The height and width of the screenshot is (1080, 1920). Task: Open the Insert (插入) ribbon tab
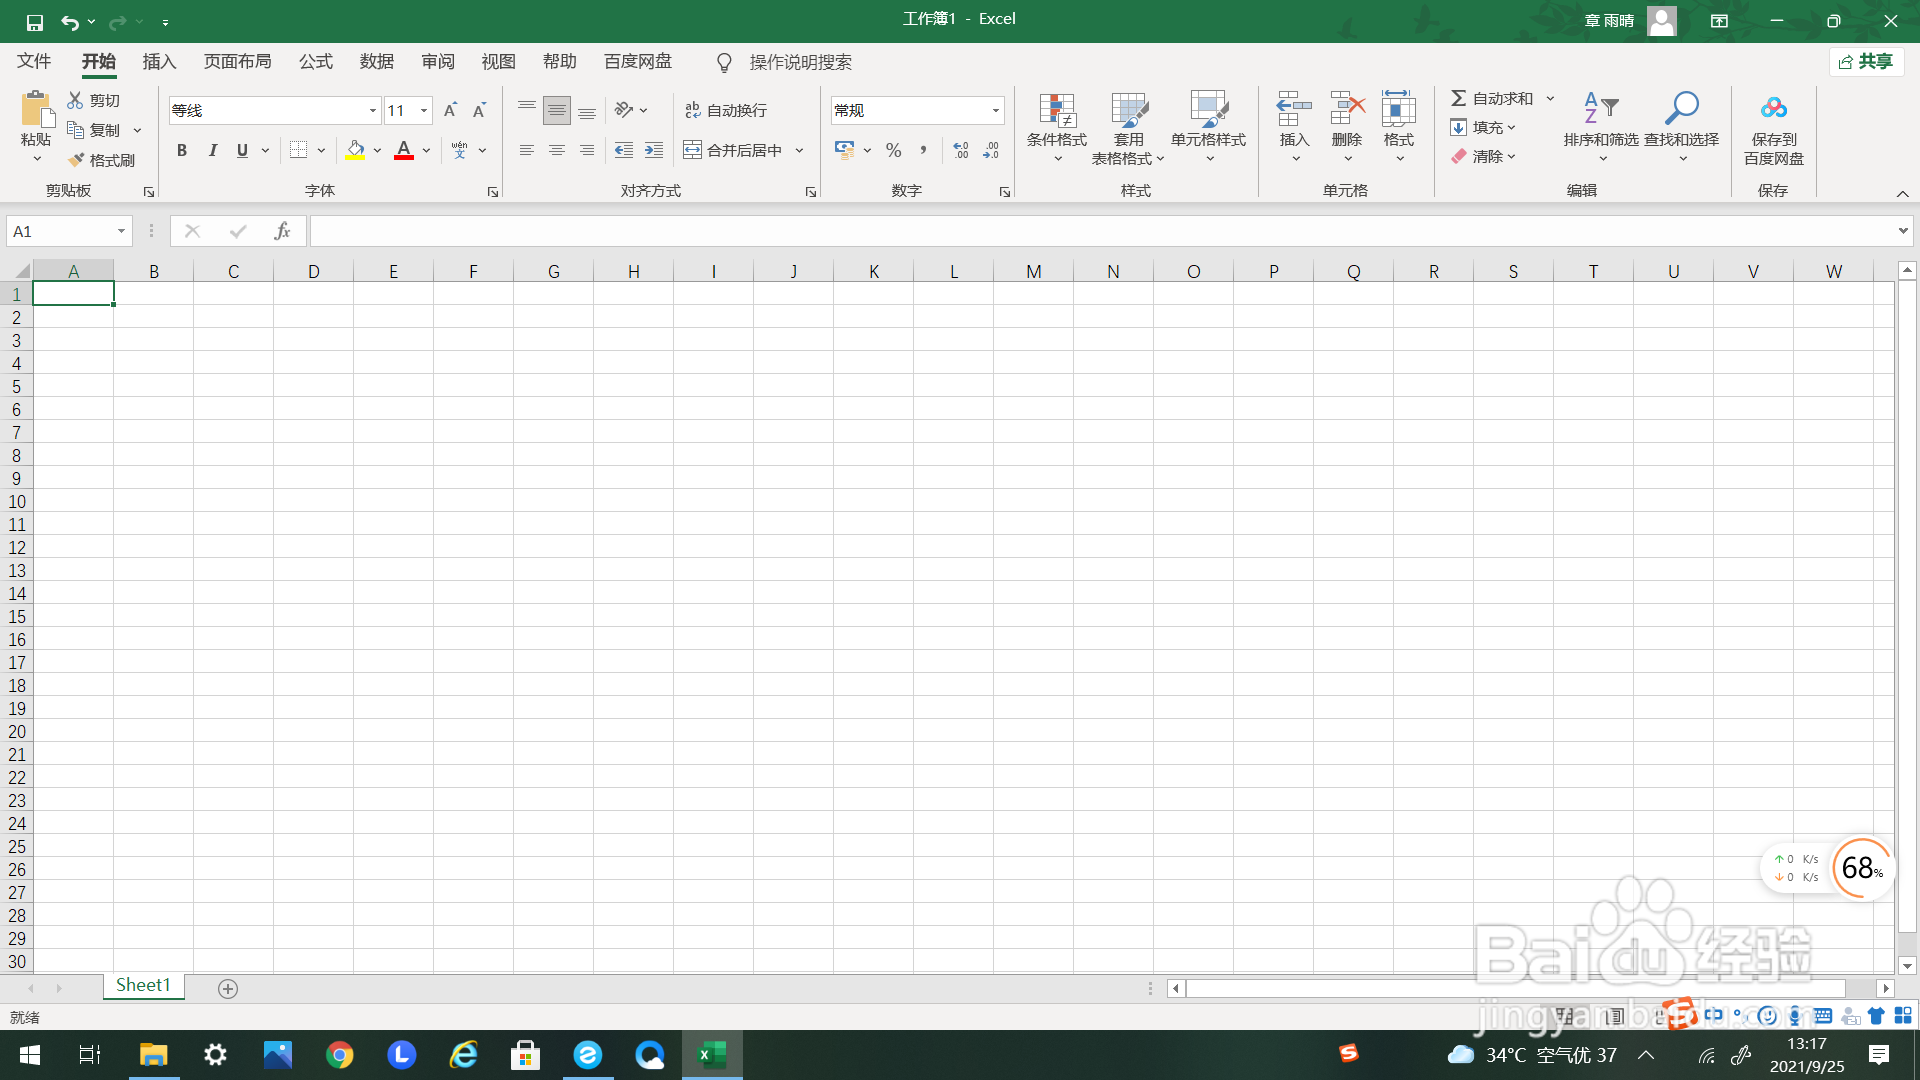tap(159, 62)
